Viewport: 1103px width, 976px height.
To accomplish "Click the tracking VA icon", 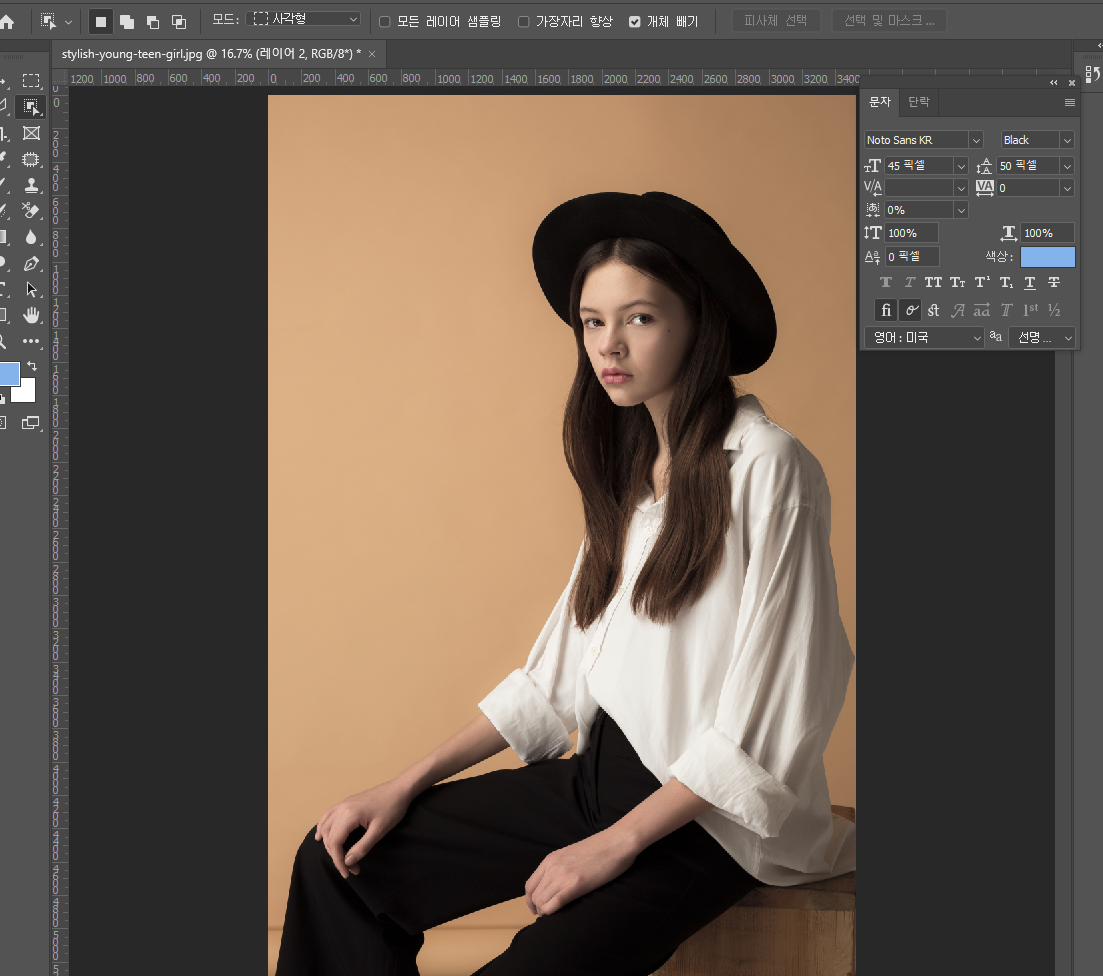I will pyautogui.click(x=985, y=188).
